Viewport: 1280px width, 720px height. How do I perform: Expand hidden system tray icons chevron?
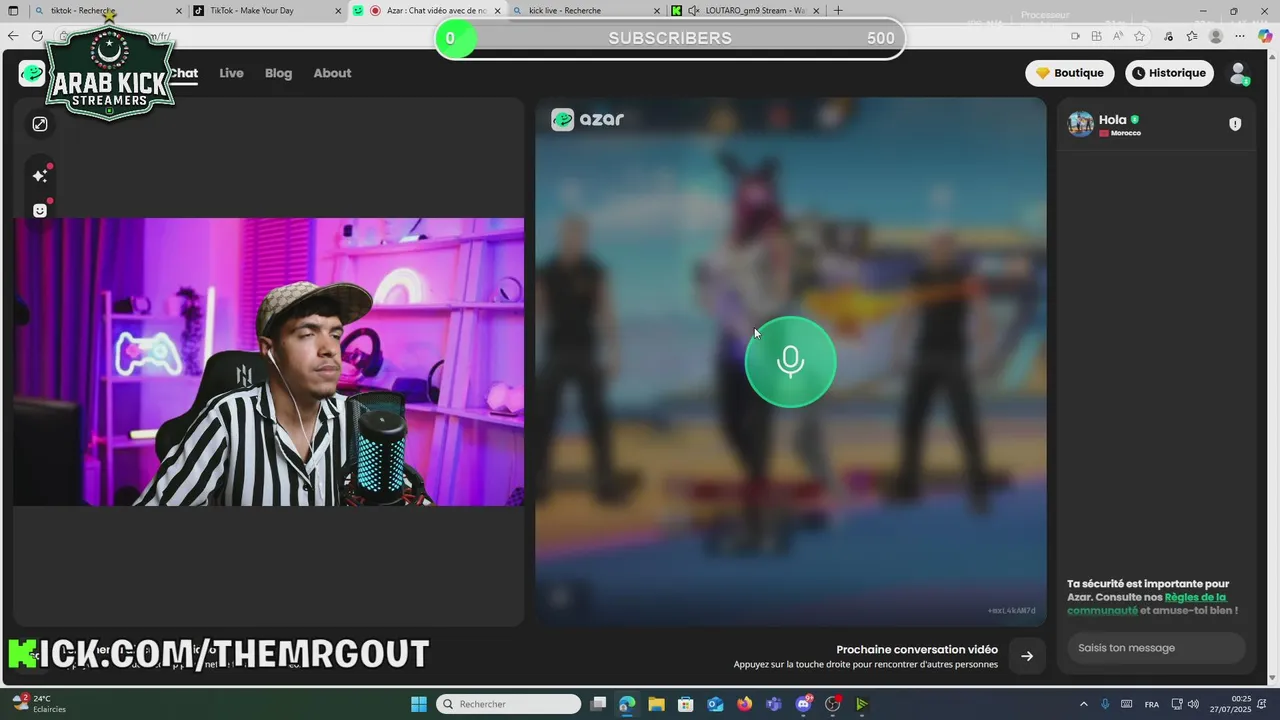tap(1084, 704)
